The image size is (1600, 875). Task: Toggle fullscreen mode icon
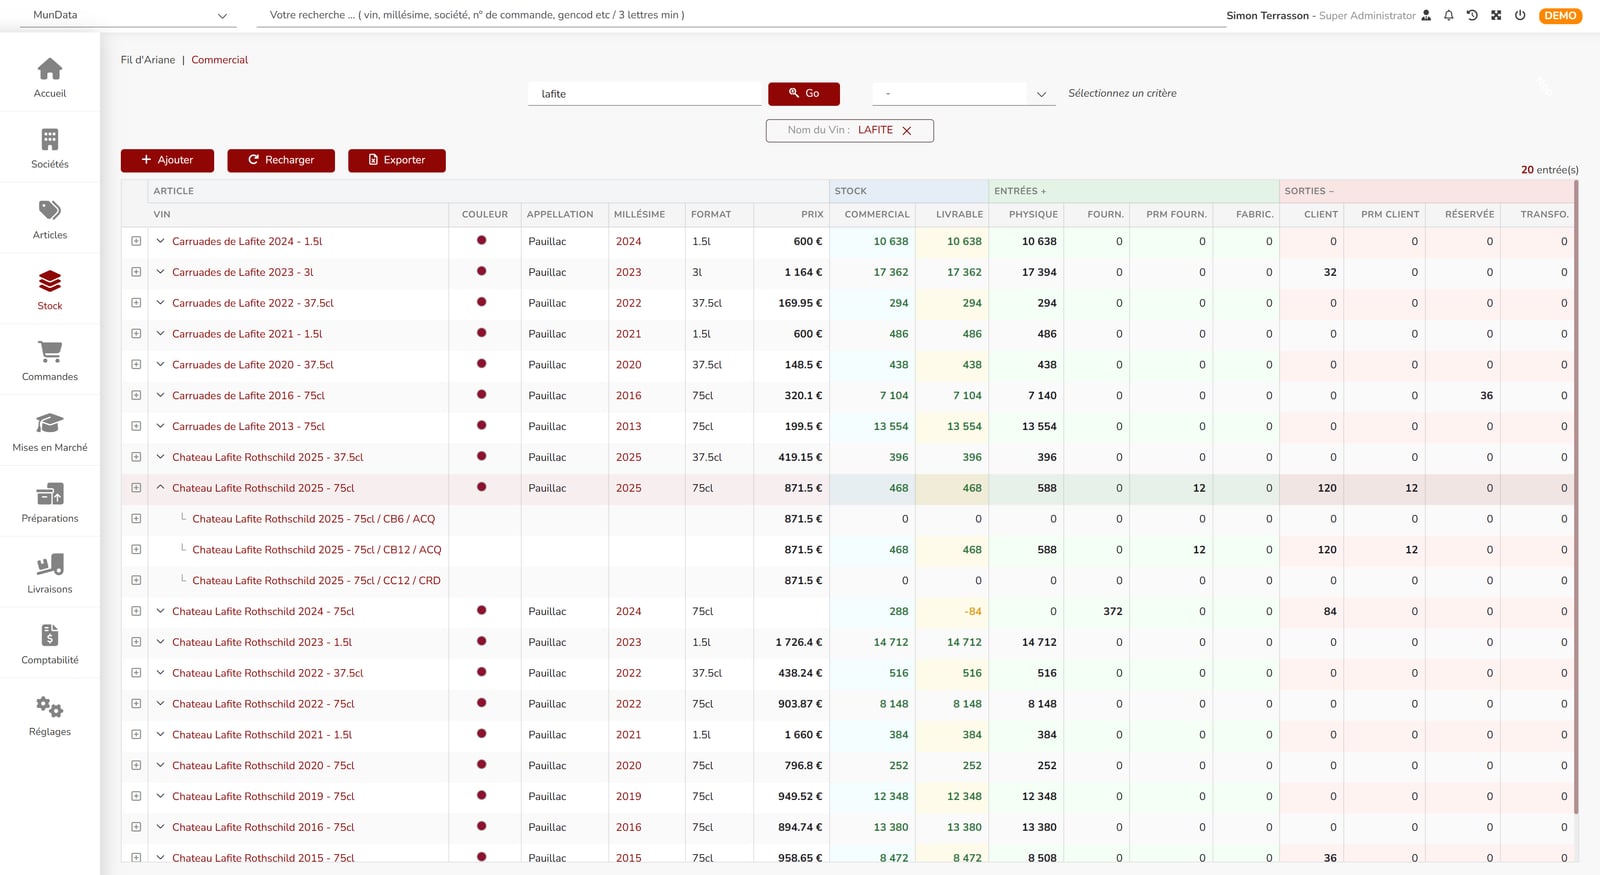click(1496, 15)
